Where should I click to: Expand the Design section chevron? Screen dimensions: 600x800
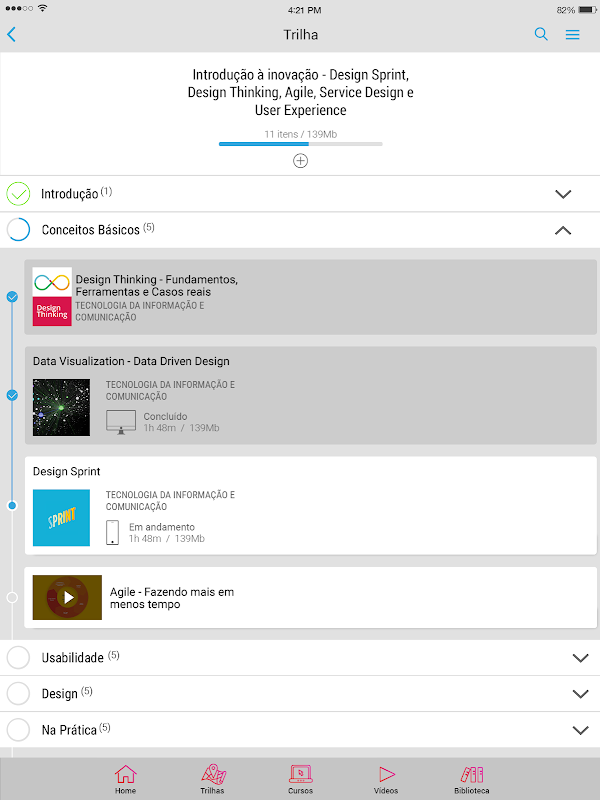(x=580, y=694)
